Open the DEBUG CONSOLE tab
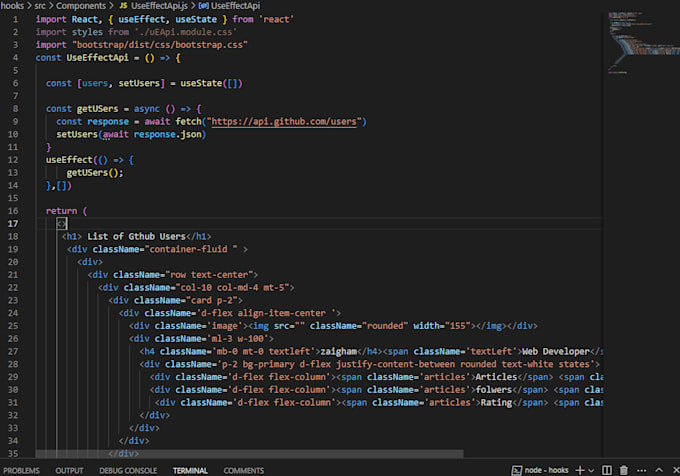The image size is (680, 476). click(128, 471)
